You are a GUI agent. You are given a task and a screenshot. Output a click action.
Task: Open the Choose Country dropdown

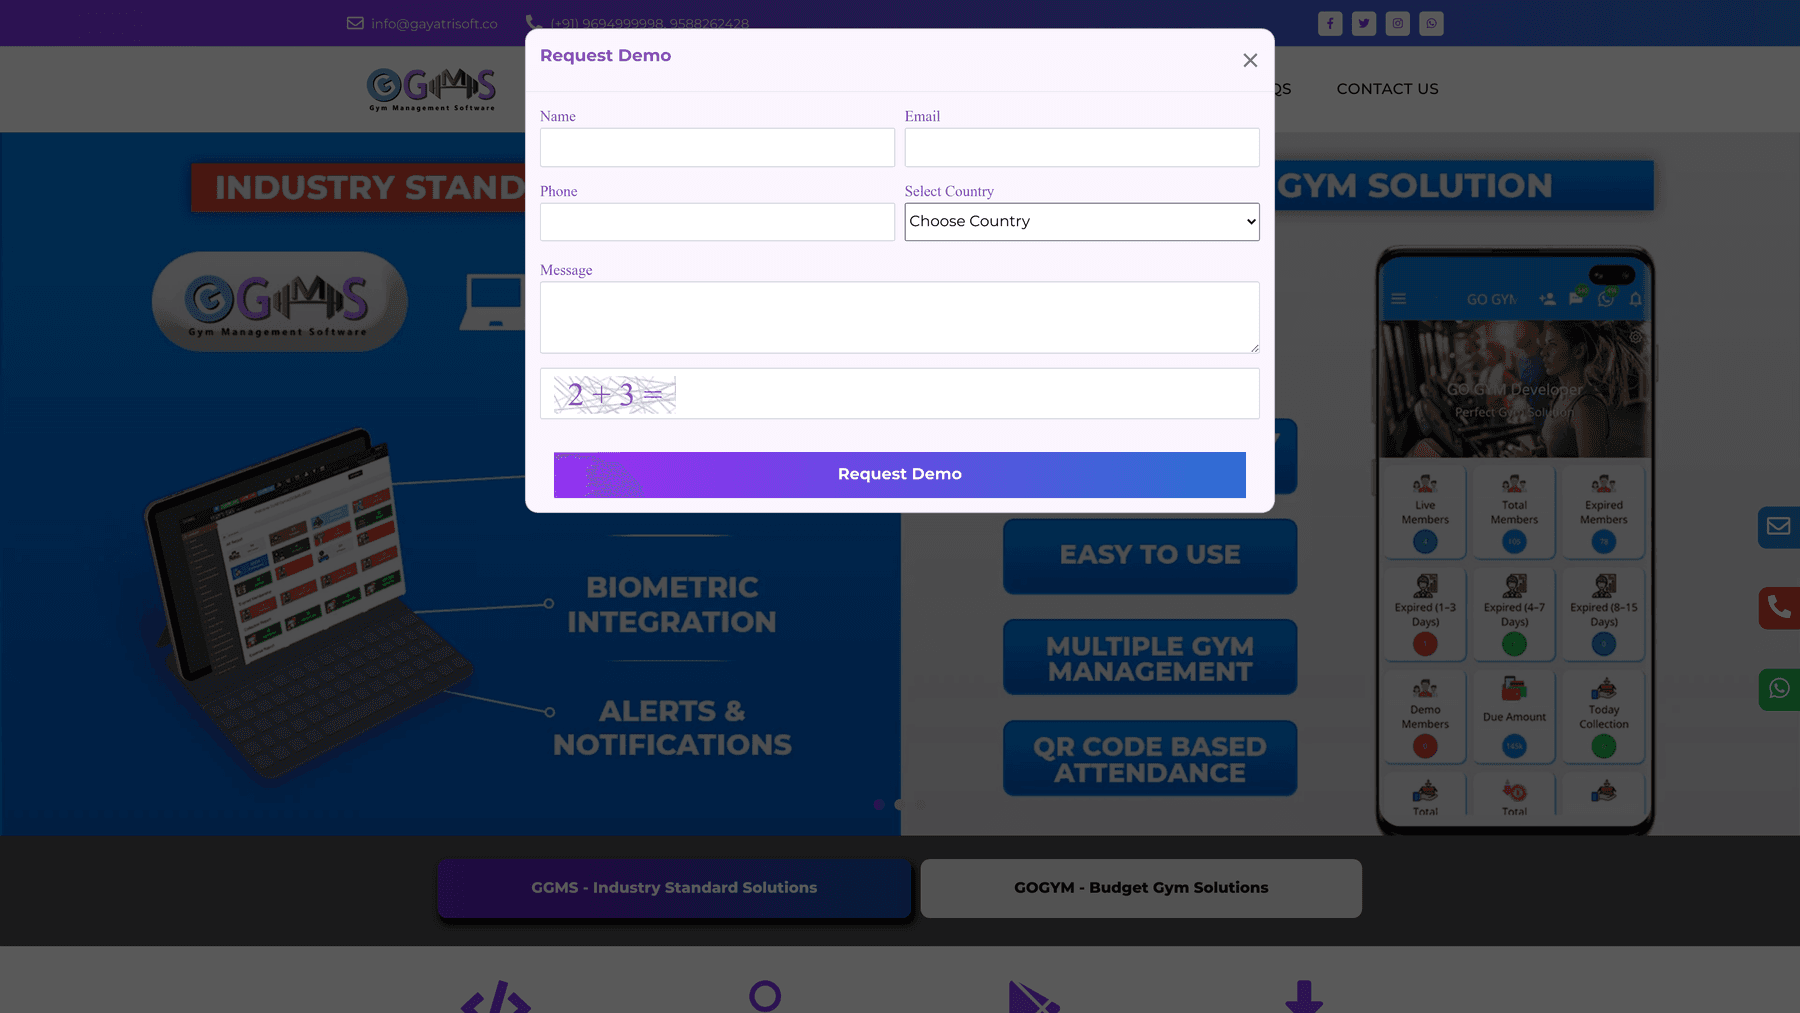(1081, 222)
